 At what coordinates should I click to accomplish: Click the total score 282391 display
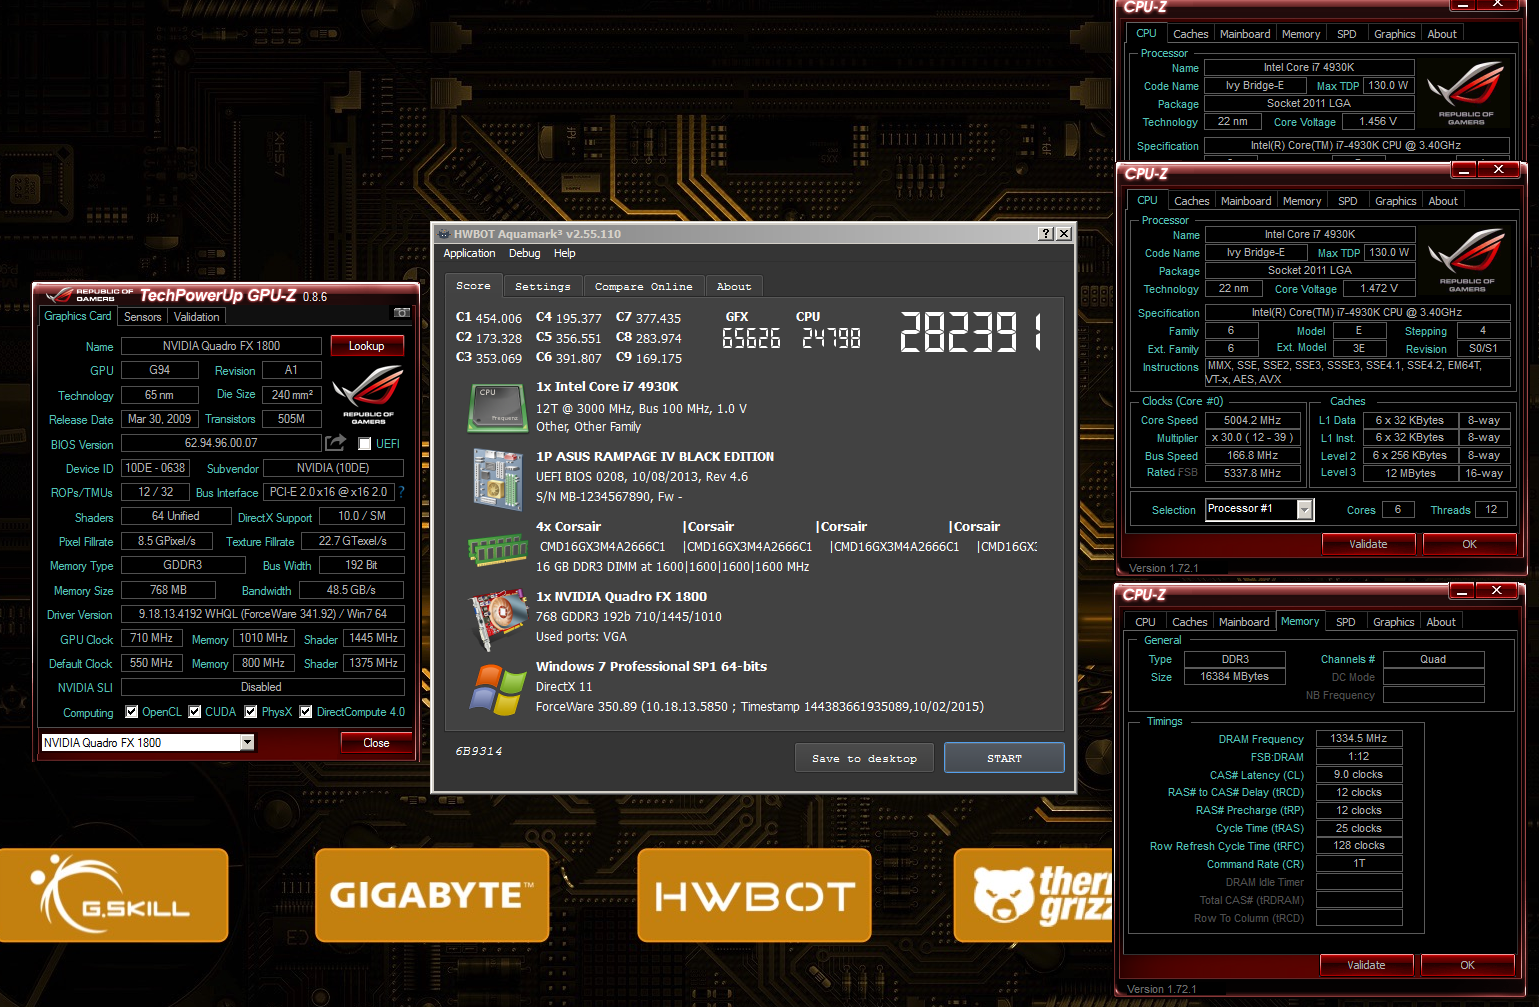tap(970, 331)
